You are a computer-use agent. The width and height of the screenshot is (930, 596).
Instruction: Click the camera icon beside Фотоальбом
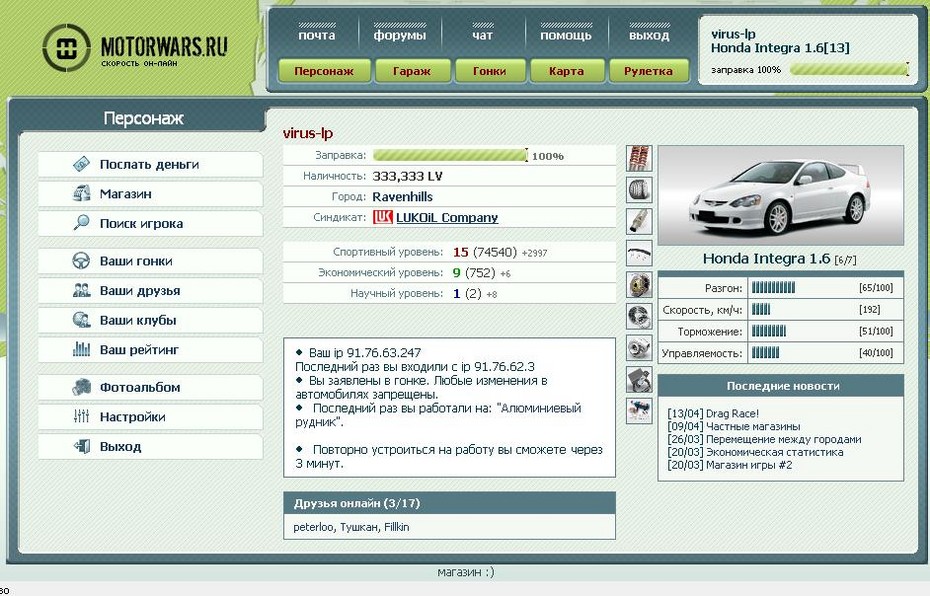coord(81,387)
